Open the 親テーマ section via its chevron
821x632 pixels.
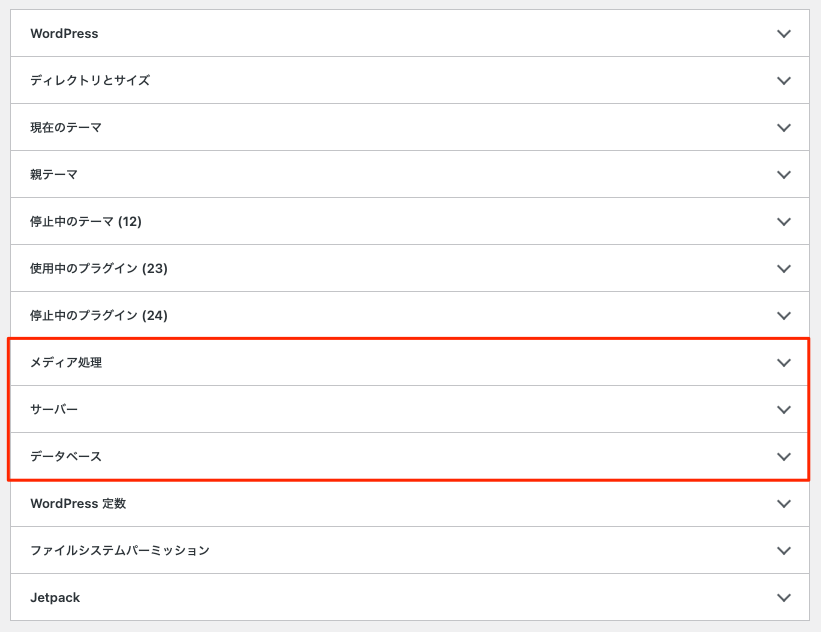(x=784, y=175)
